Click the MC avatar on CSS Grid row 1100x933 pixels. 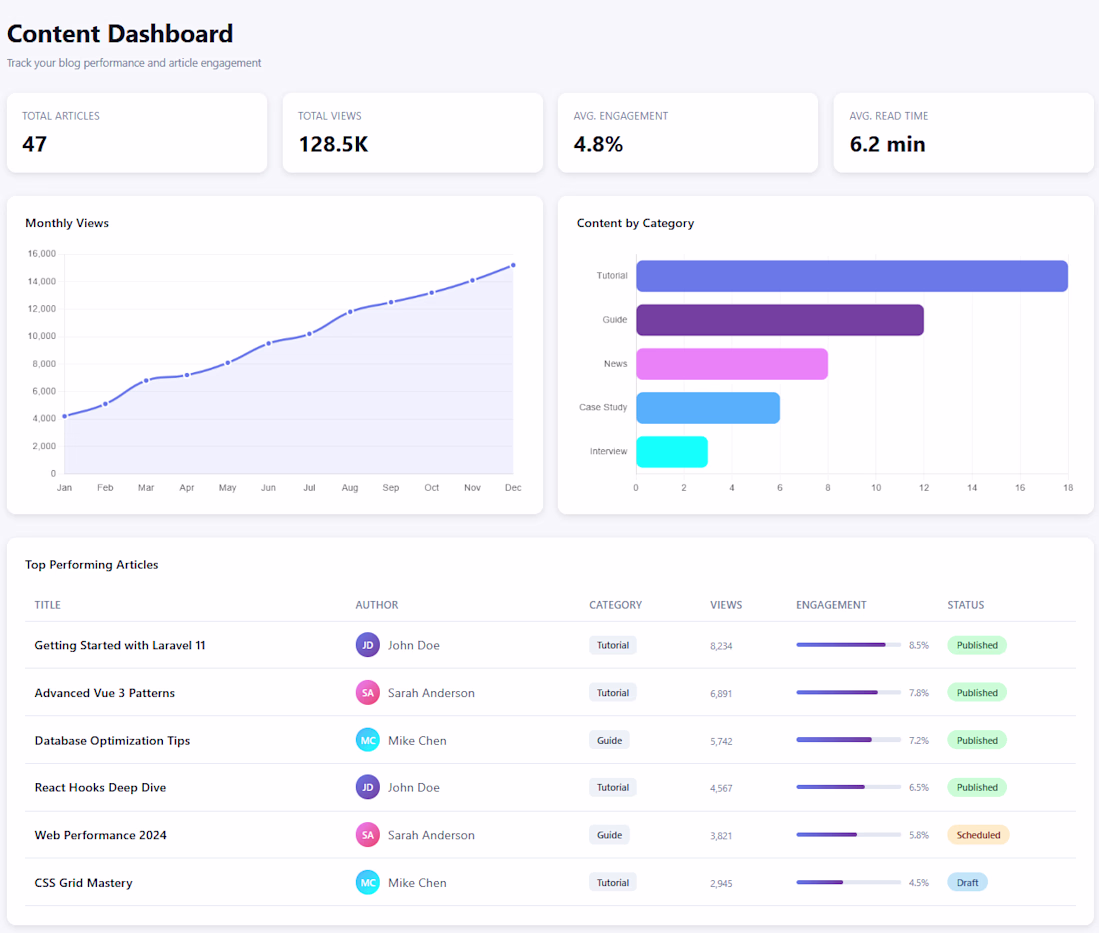[368, 882]
